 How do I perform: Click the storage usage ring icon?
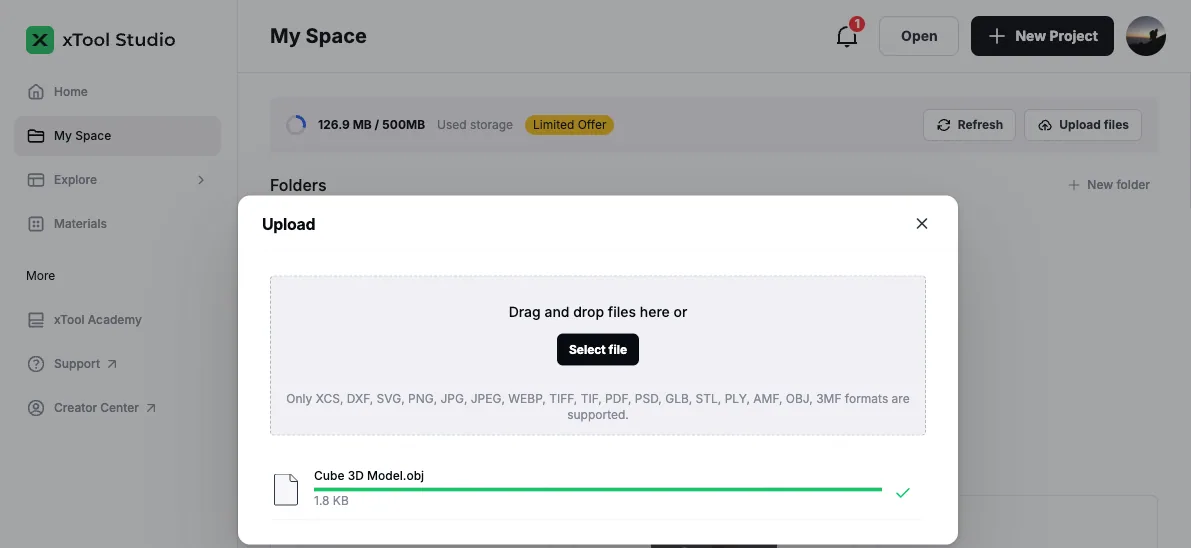point(295,125)
